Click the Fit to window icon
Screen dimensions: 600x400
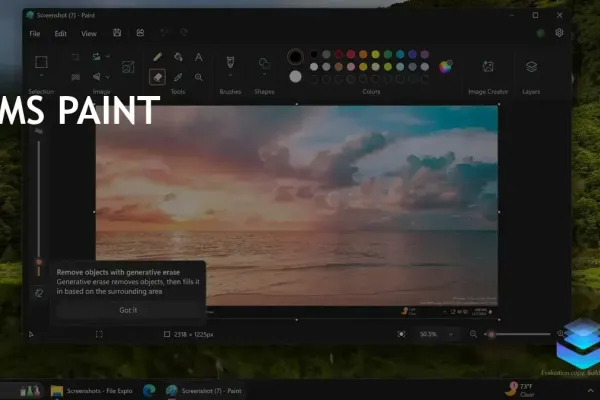(x=401, y=334)
